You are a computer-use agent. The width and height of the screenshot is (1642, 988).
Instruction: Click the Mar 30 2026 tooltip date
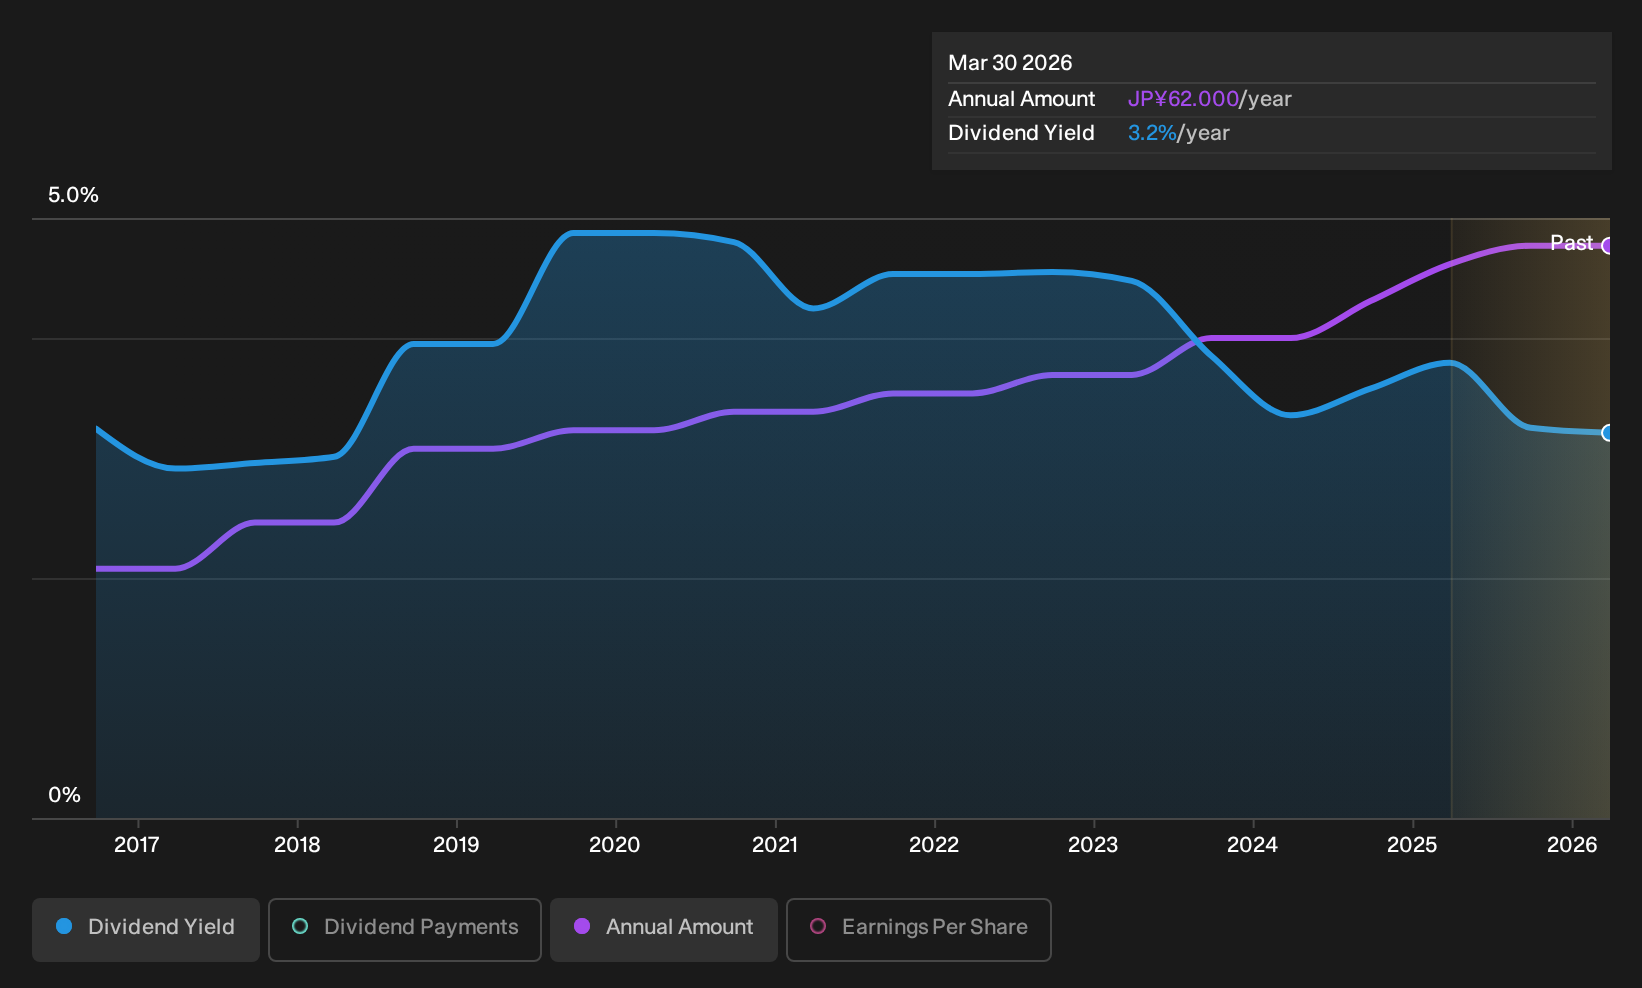click(1010, 63)
